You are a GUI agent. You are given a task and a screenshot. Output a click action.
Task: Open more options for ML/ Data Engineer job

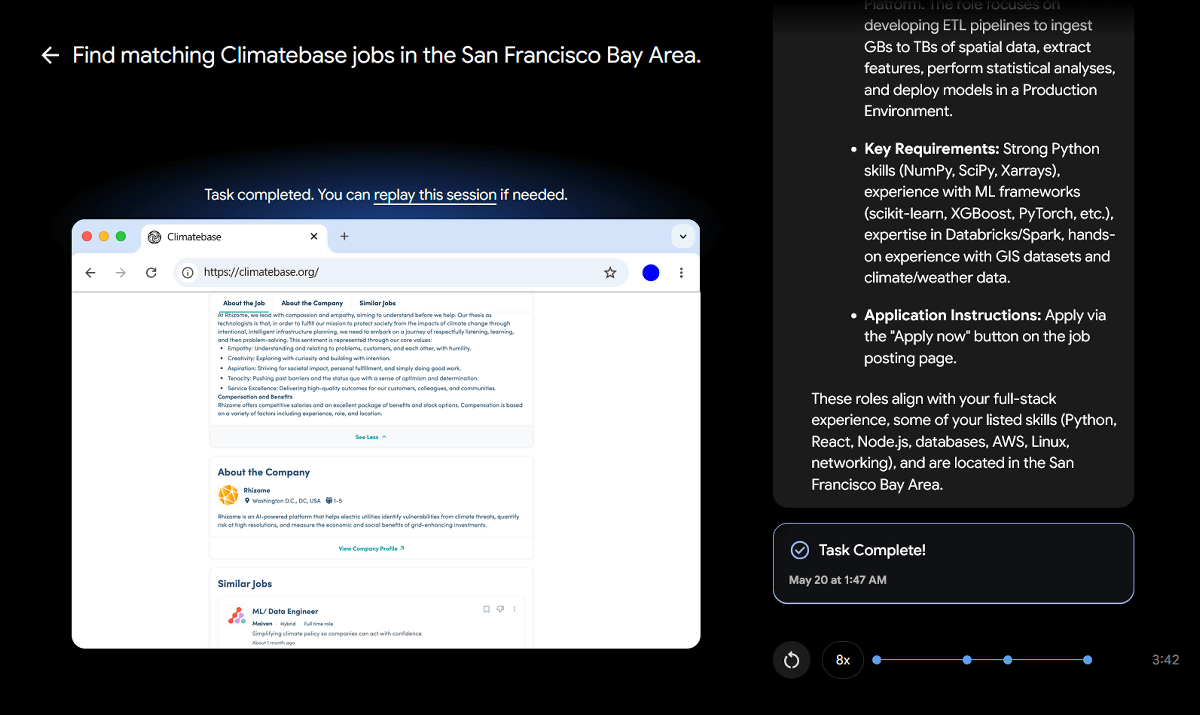[x=514, y=609]
